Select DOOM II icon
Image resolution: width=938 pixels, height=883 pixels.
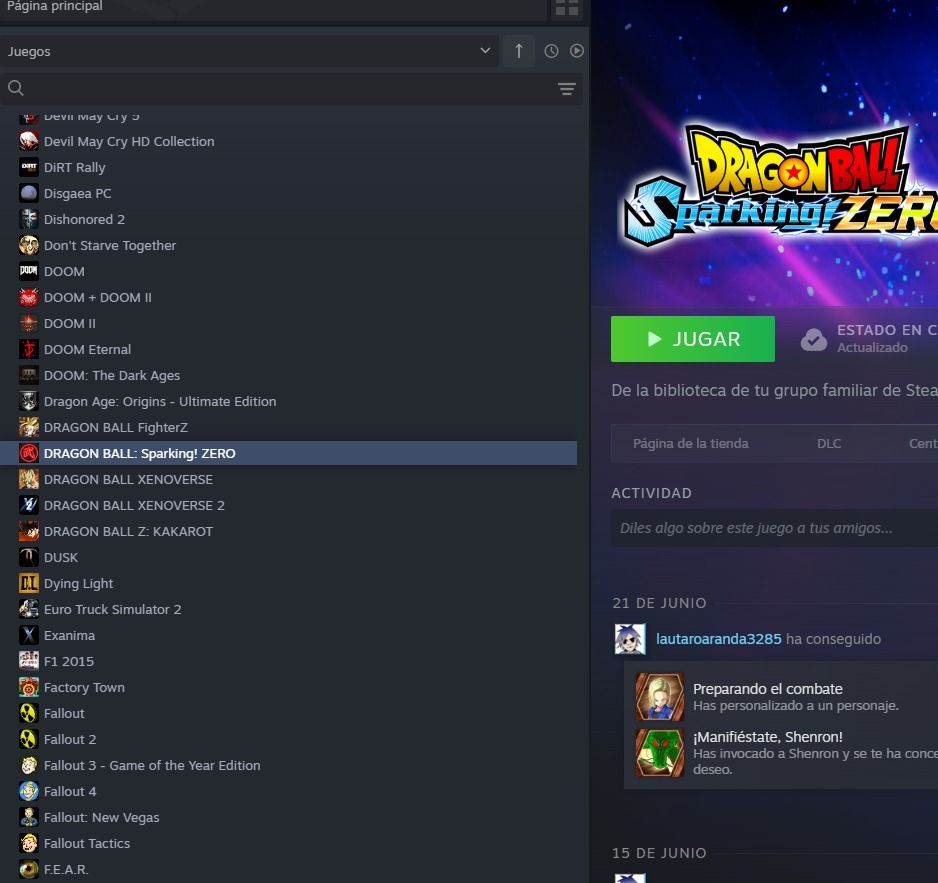pos(29,324)
